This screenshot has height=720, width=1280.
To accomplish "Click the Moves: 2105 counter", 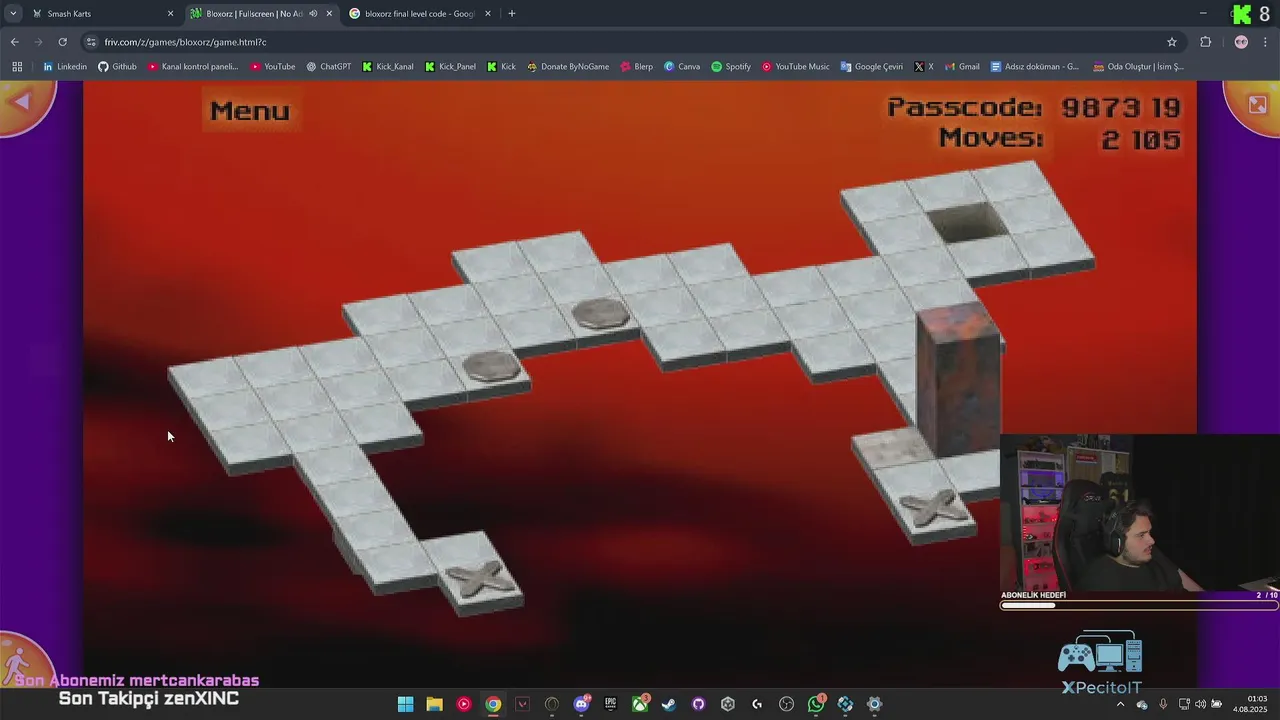I will [x=1059, y=139].
